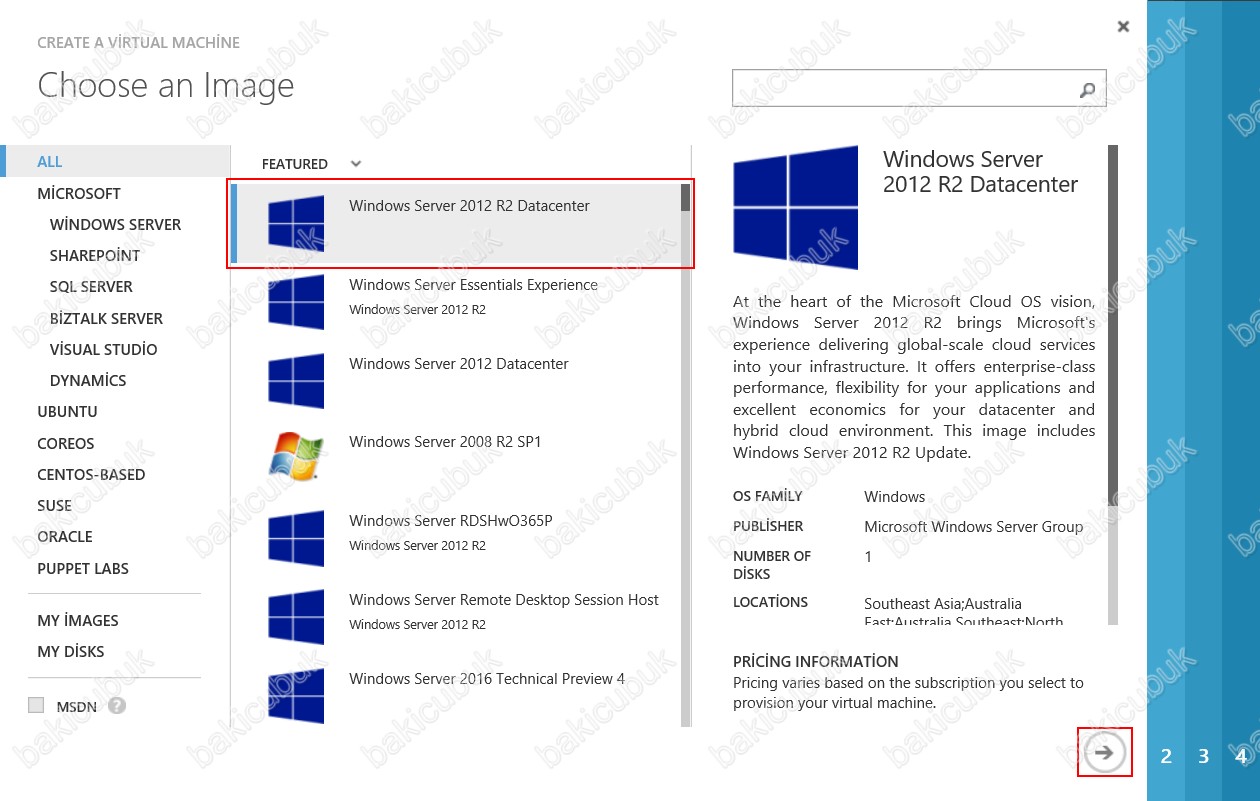Filter by WINDOWS SERVER category

(116, 224)
